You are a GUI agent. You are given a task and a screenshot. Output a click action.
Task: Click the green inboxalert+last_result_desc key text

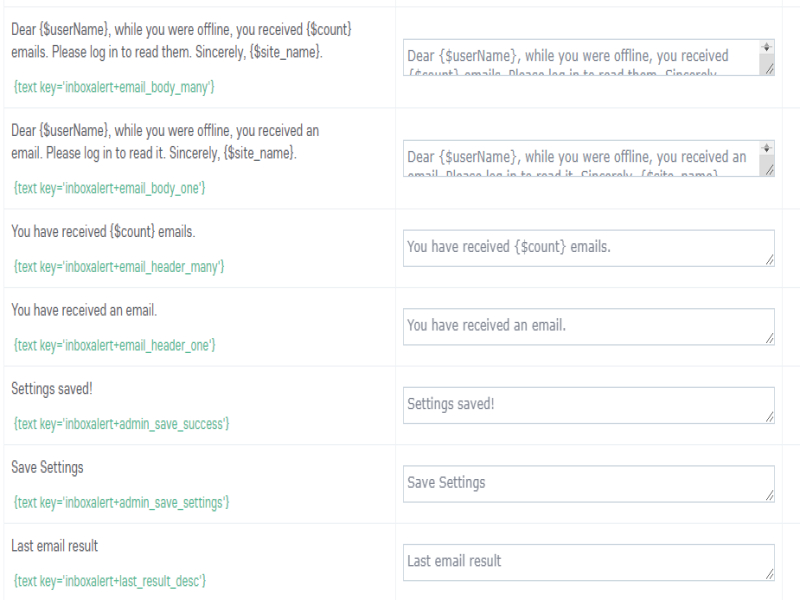coord(110,580)
